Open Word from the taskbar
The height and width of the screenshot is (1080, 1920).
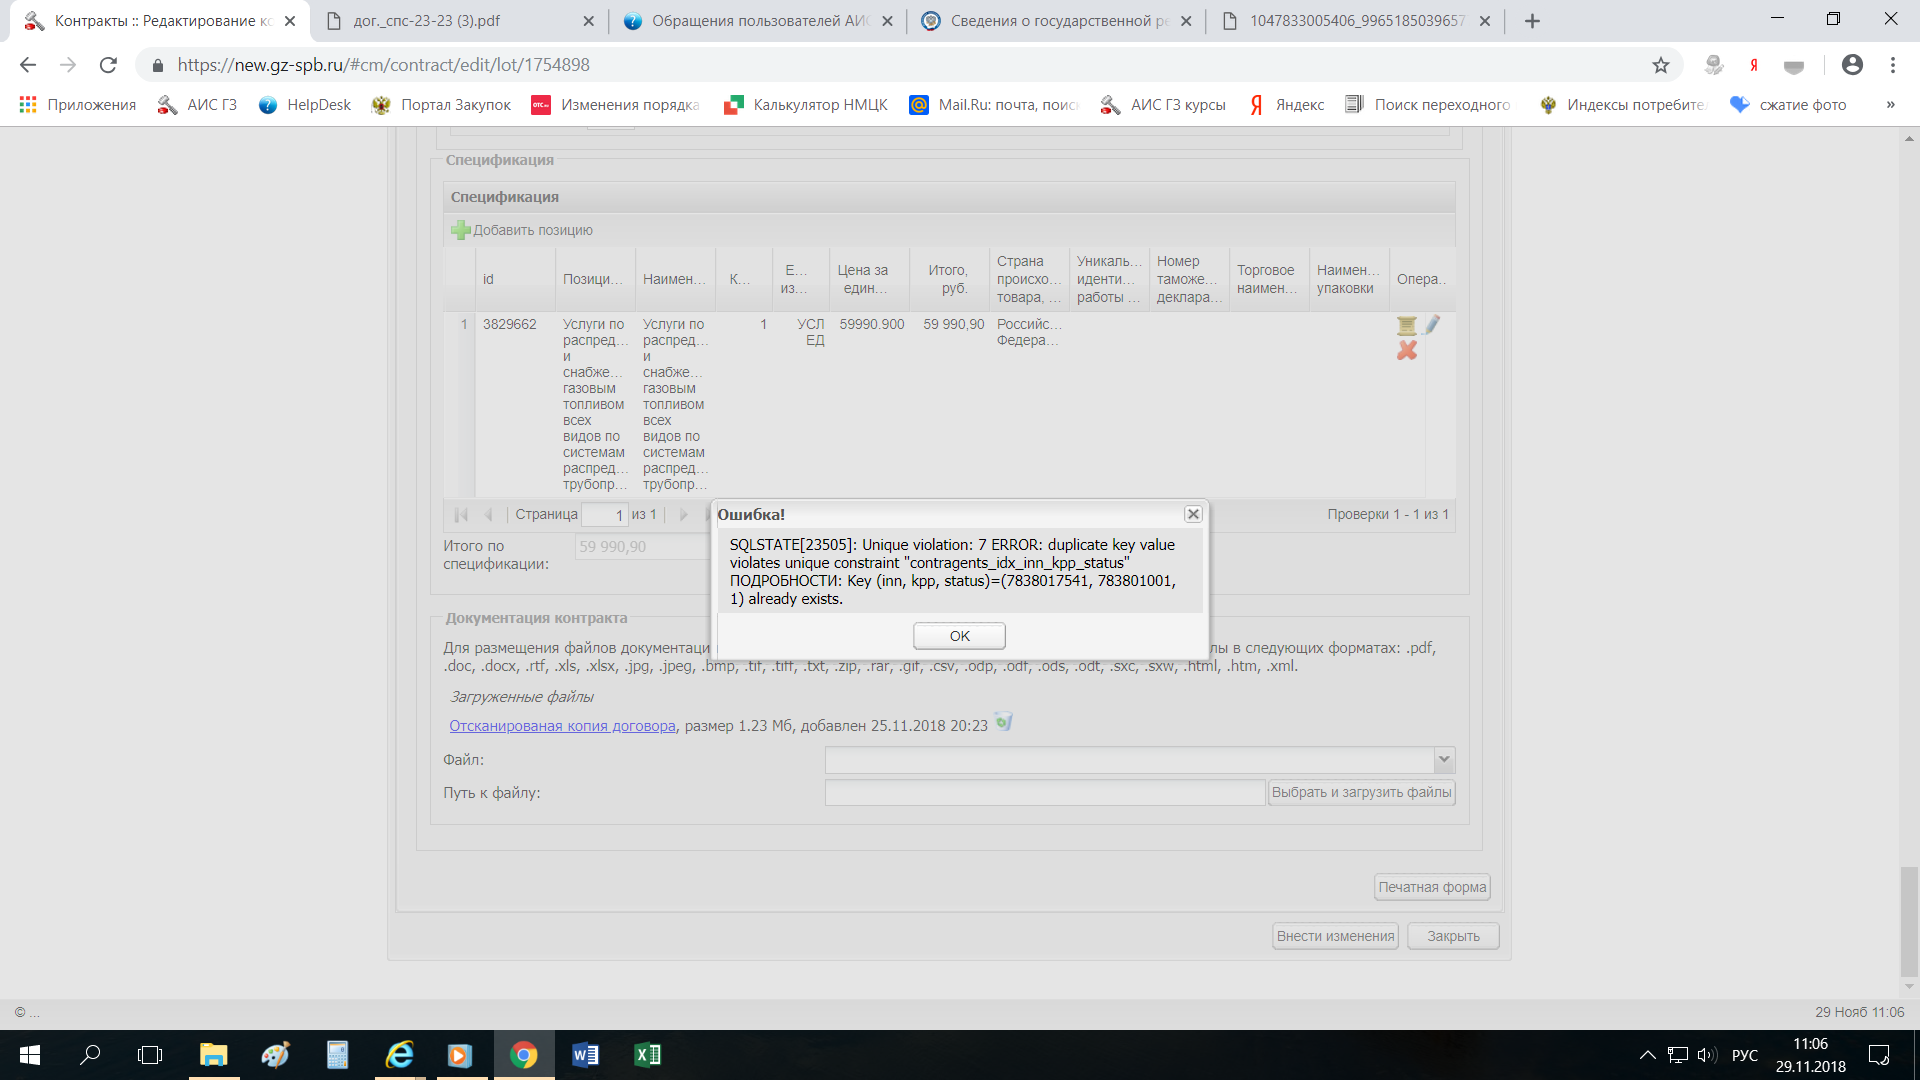[585, 1055]
